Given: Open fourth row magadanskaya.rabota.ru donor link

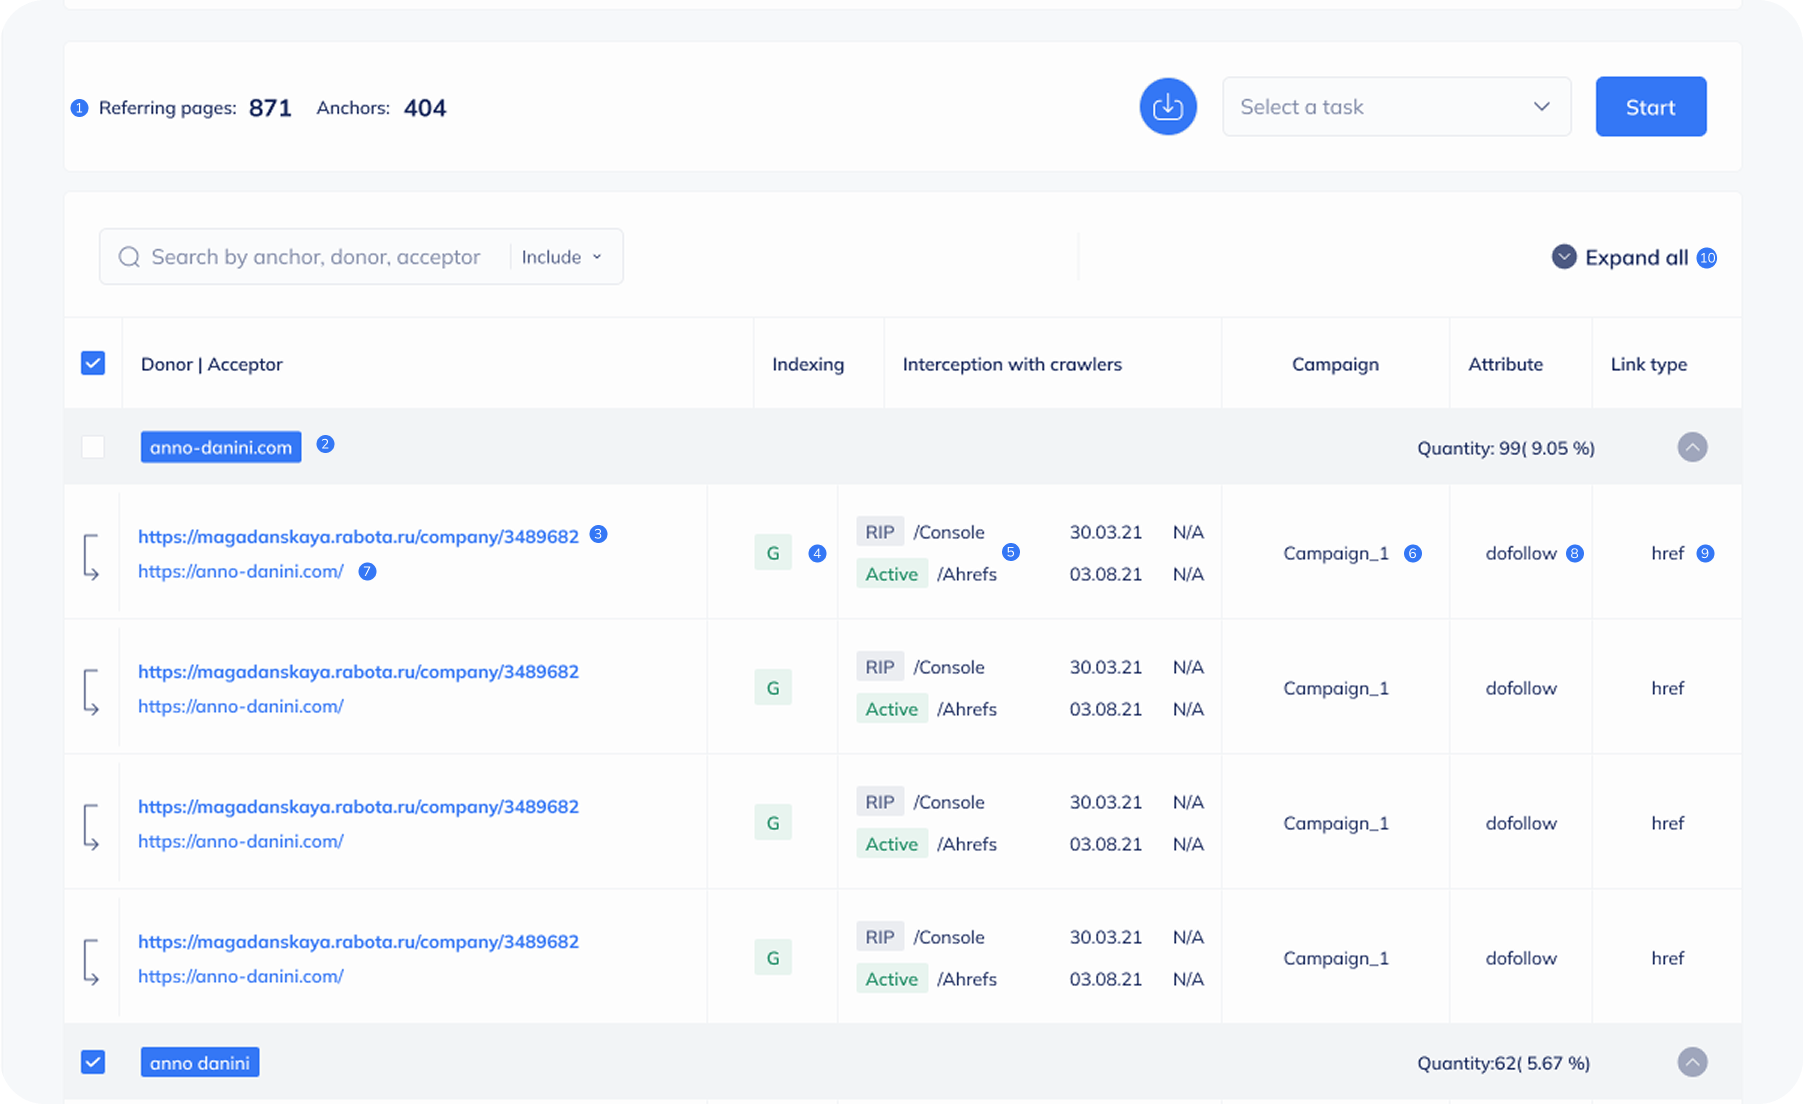Looking at the screenshot, I should pos(358,941).
